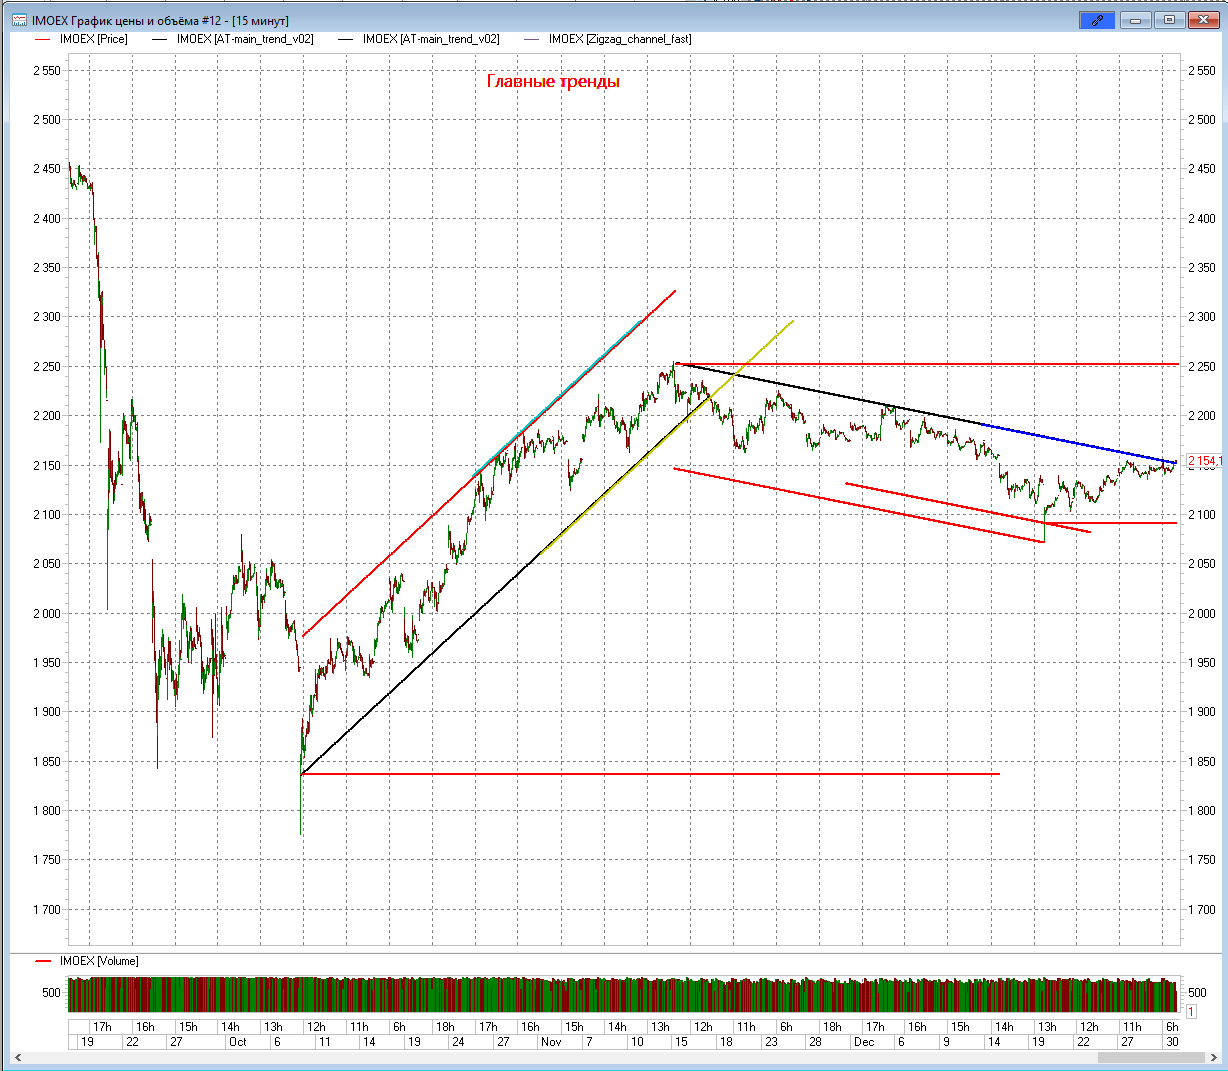
Task: Click the "Главные тренды" chart title label
Action: pos(553,82)
